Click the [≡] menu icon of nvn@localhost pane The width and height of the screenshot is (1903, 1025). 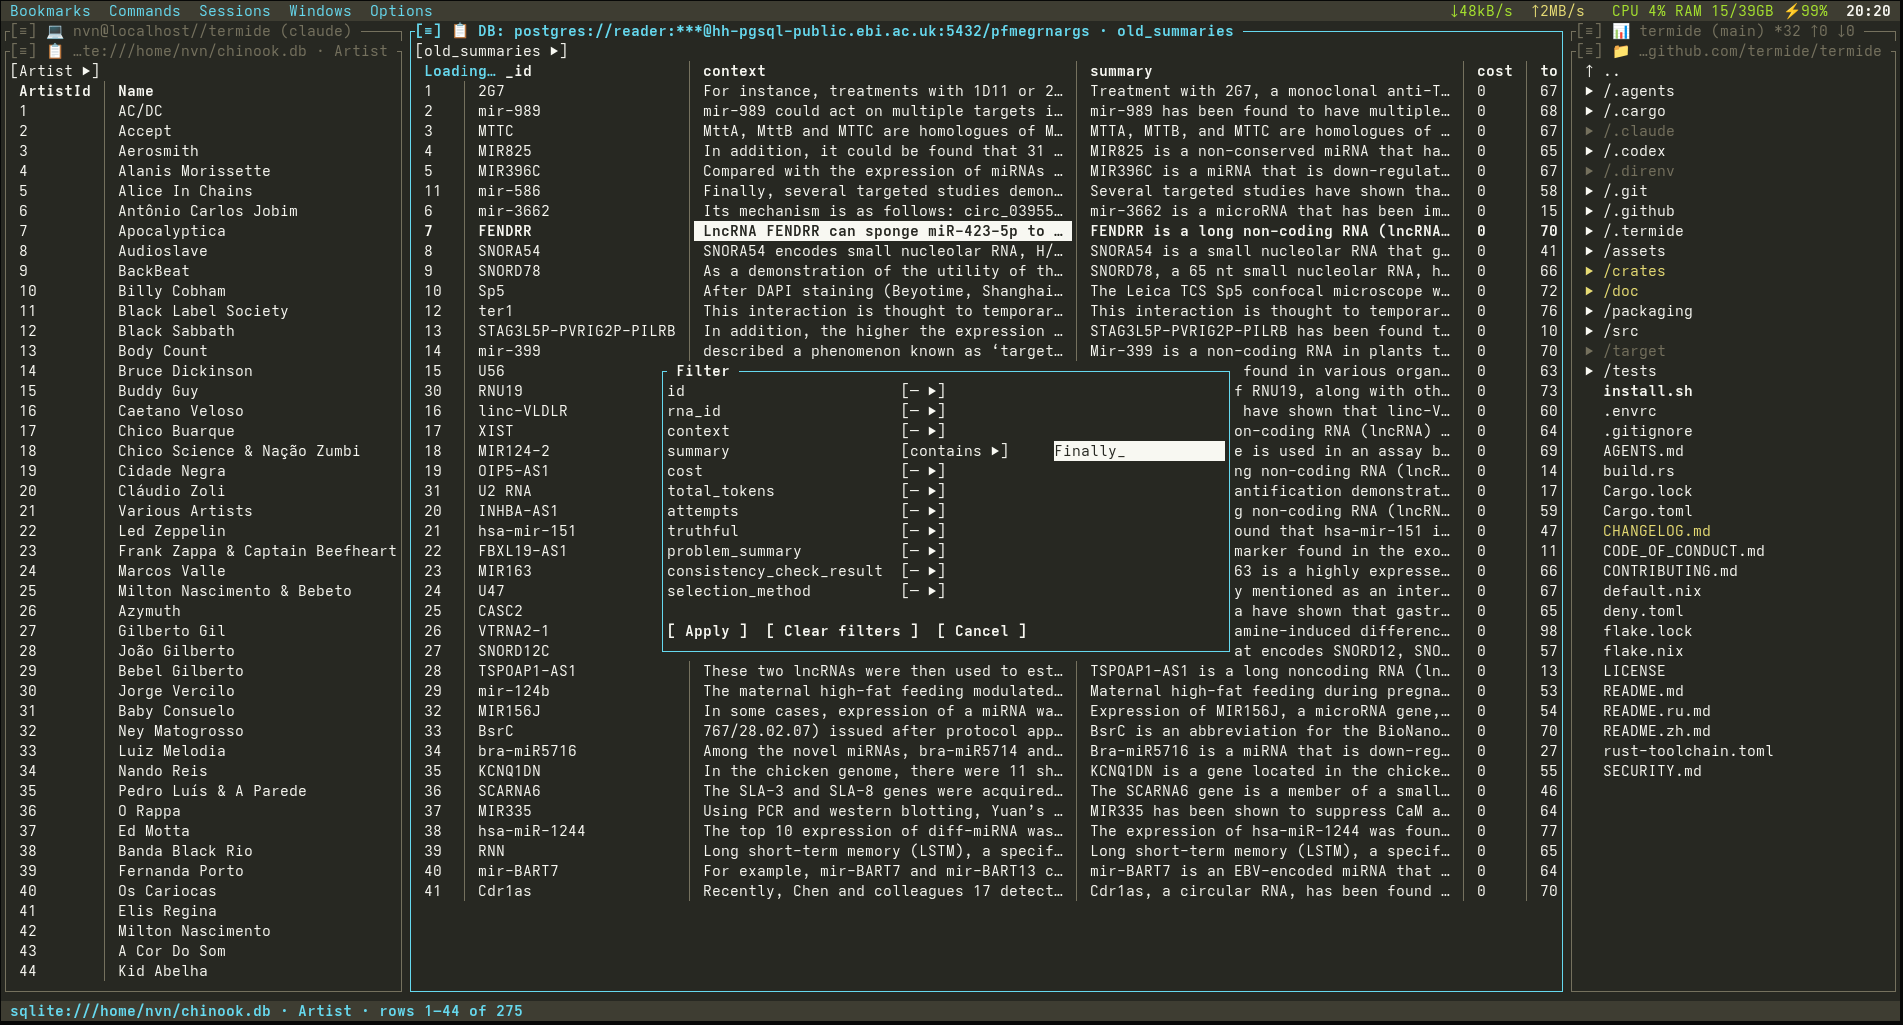point(23,31)
